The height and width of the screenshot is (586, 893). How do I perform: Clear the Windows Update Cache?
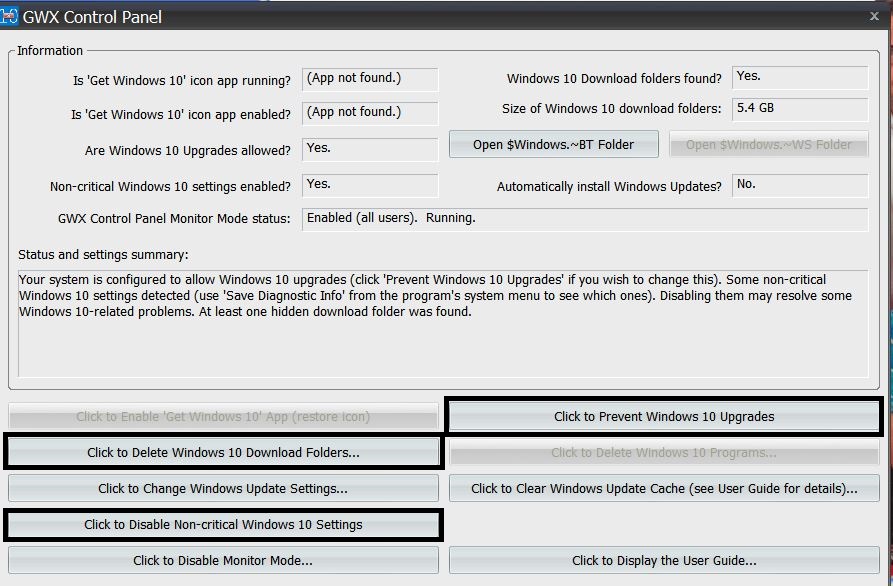pos(664,488)
